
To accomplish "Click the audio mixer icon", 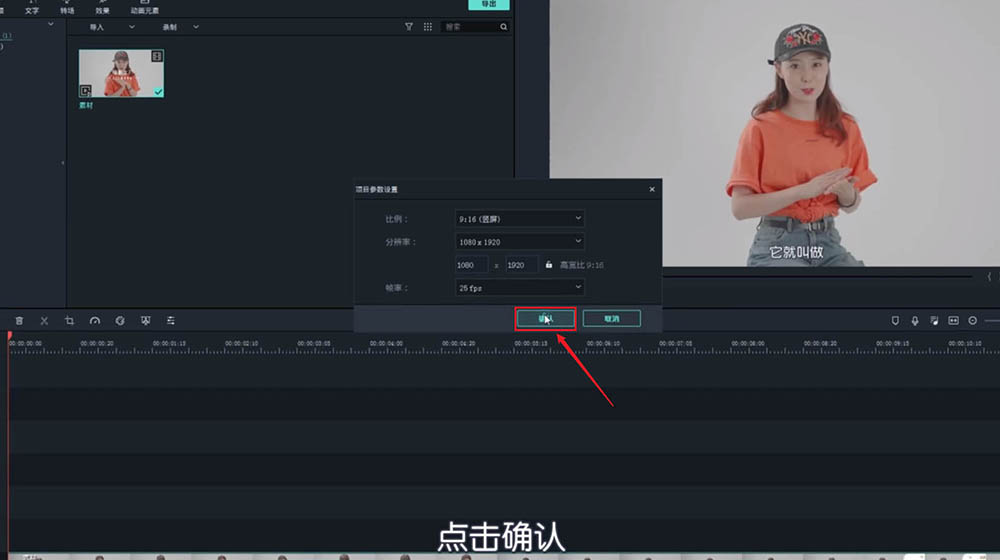I will (x=934, y=321).
